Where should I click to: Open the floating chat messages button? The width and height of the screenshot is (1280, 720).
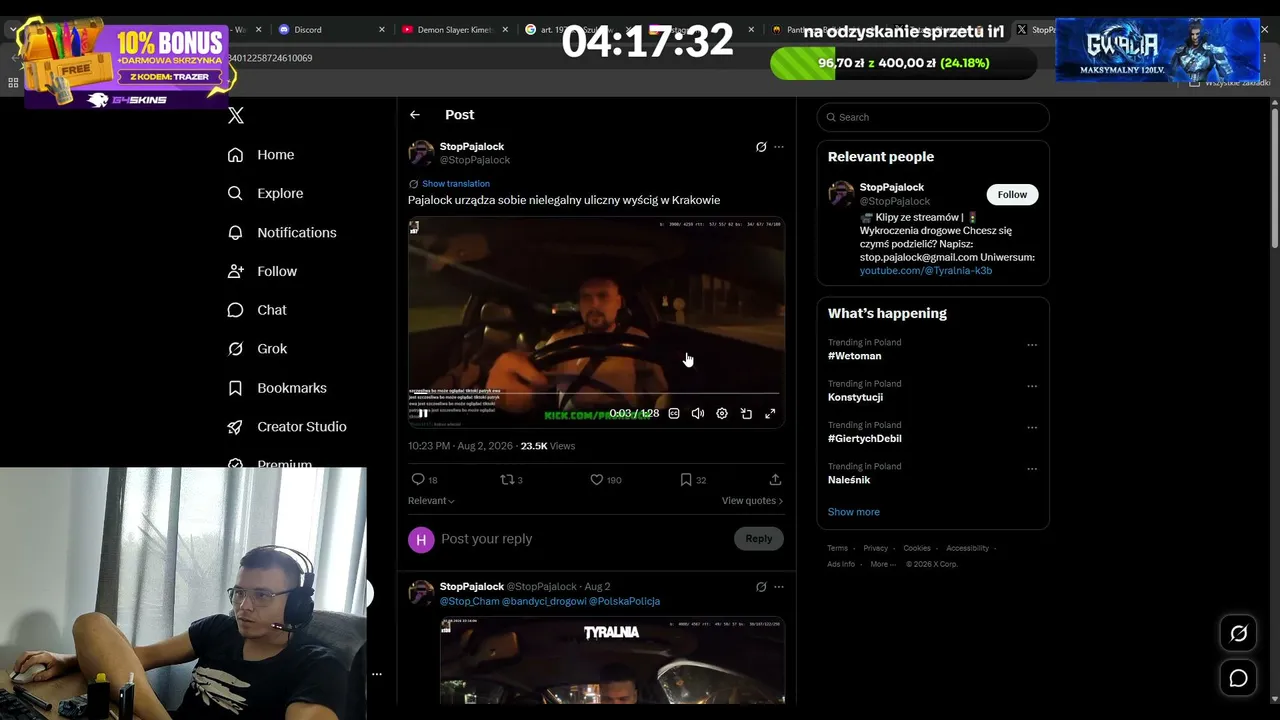click(x=1238, y=679)
